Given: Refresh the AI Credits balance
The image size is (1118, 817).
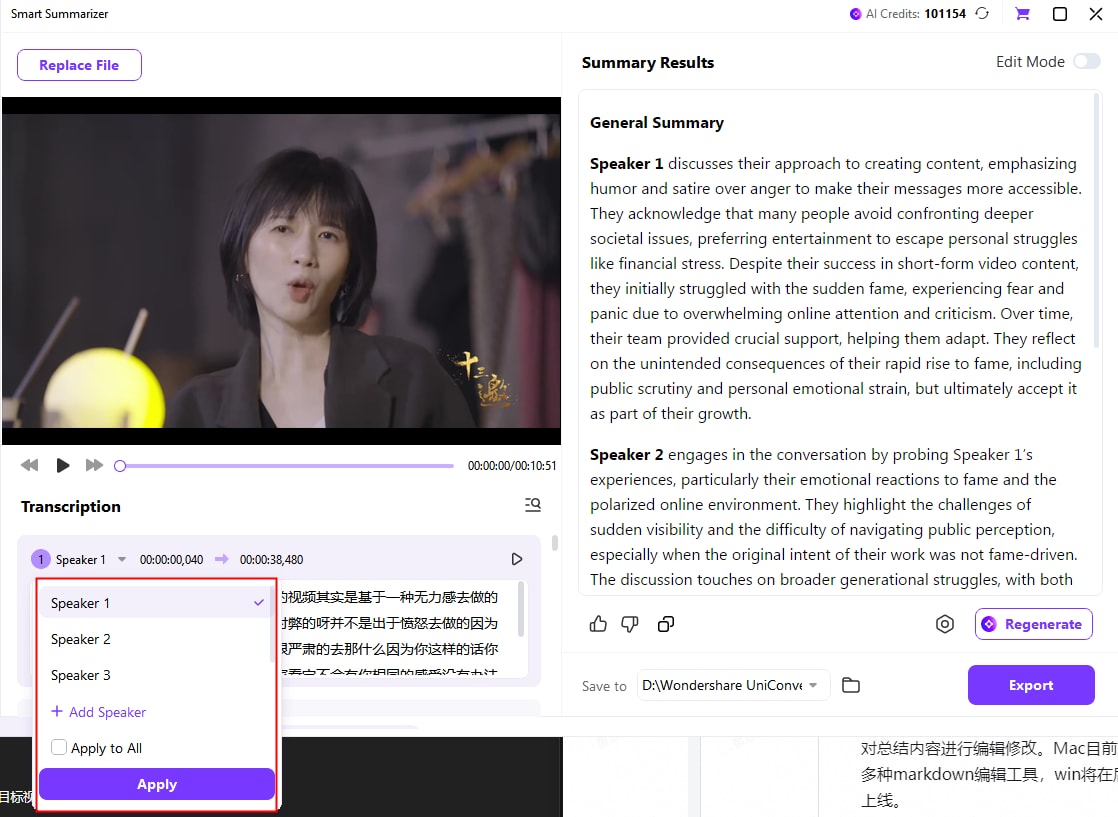Looking at the screenshot, I should click(x=982, y=14).
